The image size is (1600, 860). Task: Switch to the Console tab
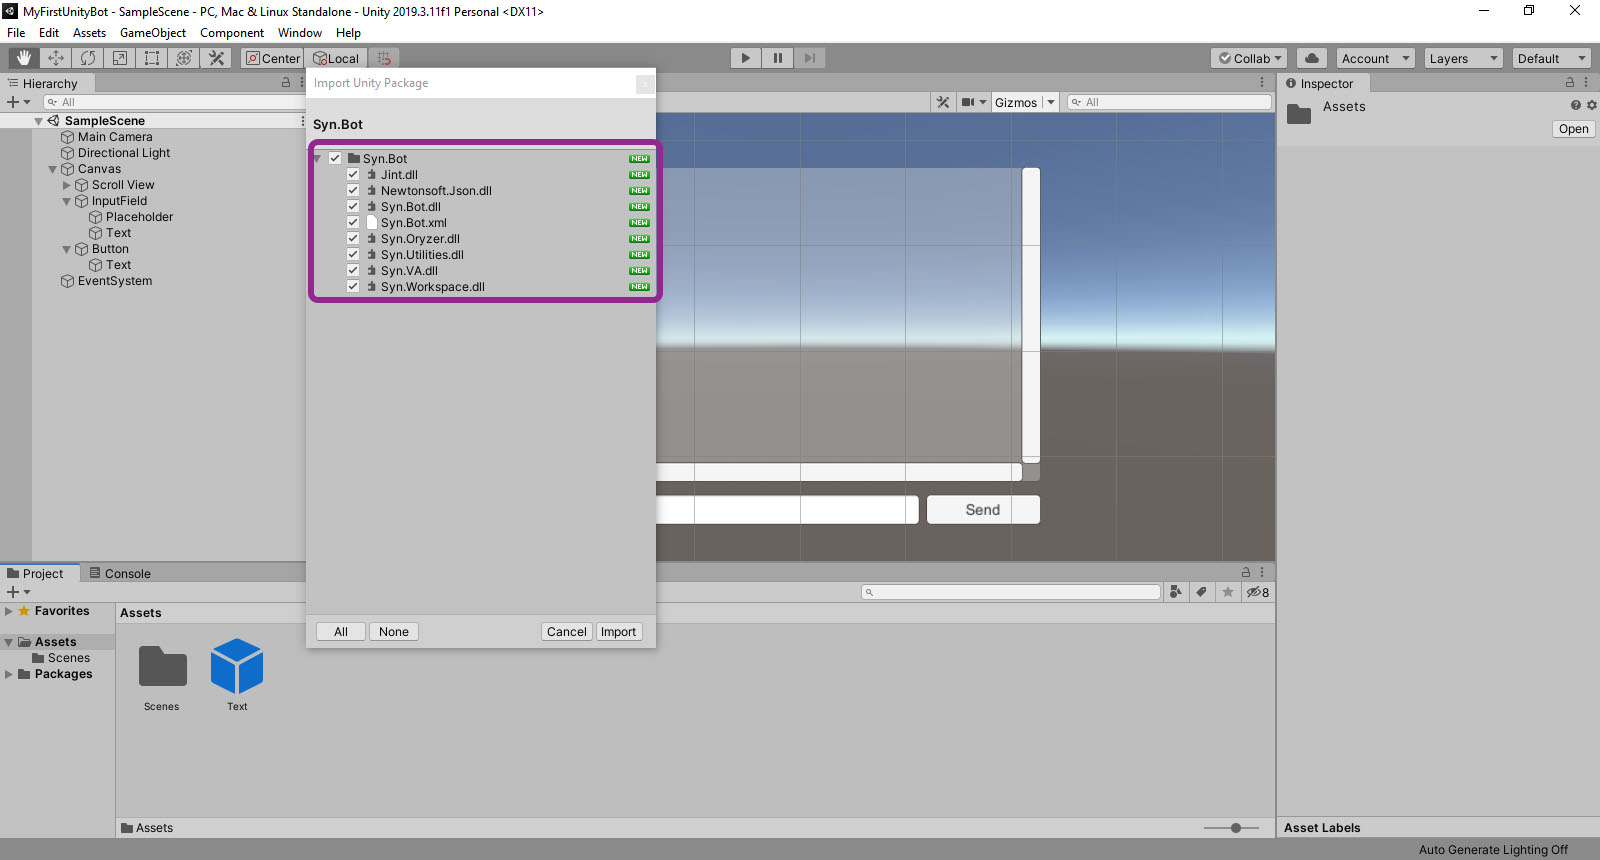click(120, 573)
